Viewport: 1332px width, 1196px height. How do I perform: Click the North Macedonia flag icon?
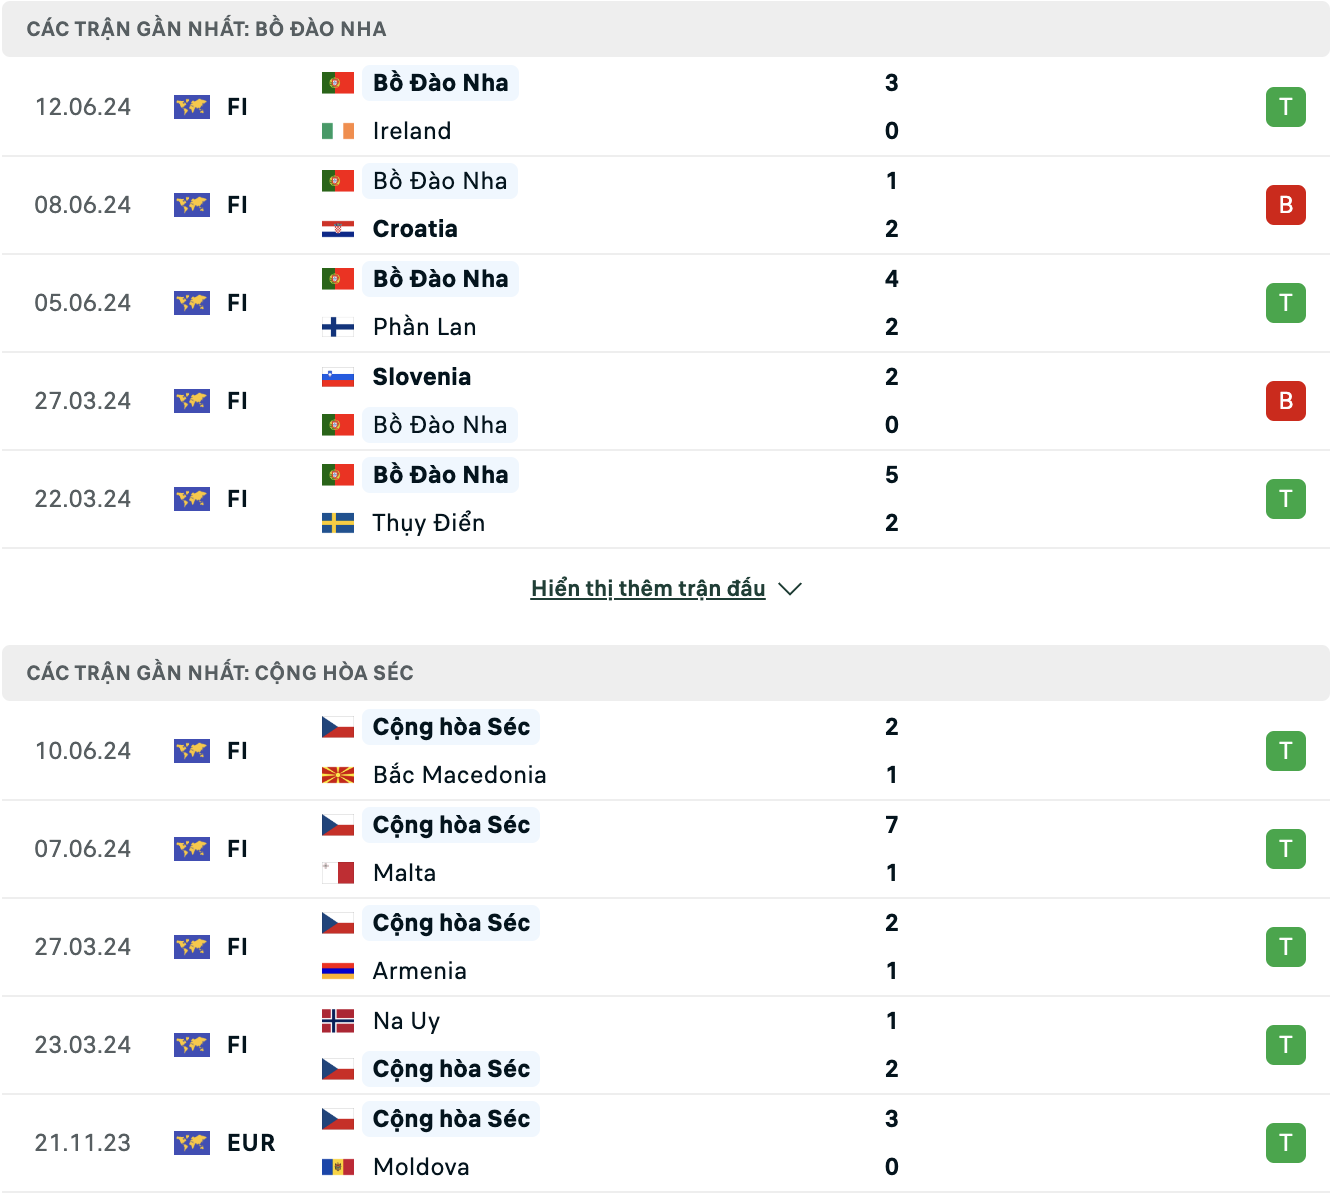[338, 775]
